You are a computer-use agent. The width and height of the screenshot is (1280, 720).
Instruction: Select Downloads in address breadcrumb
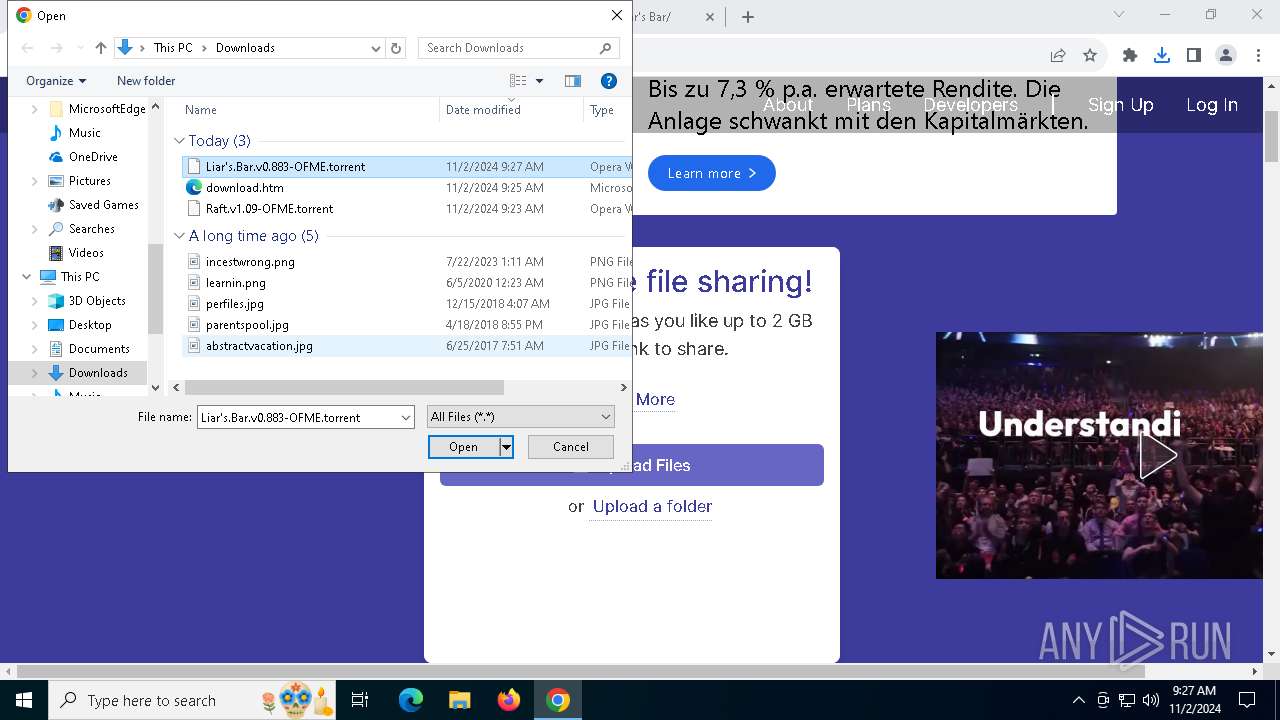tap(245, 48)
